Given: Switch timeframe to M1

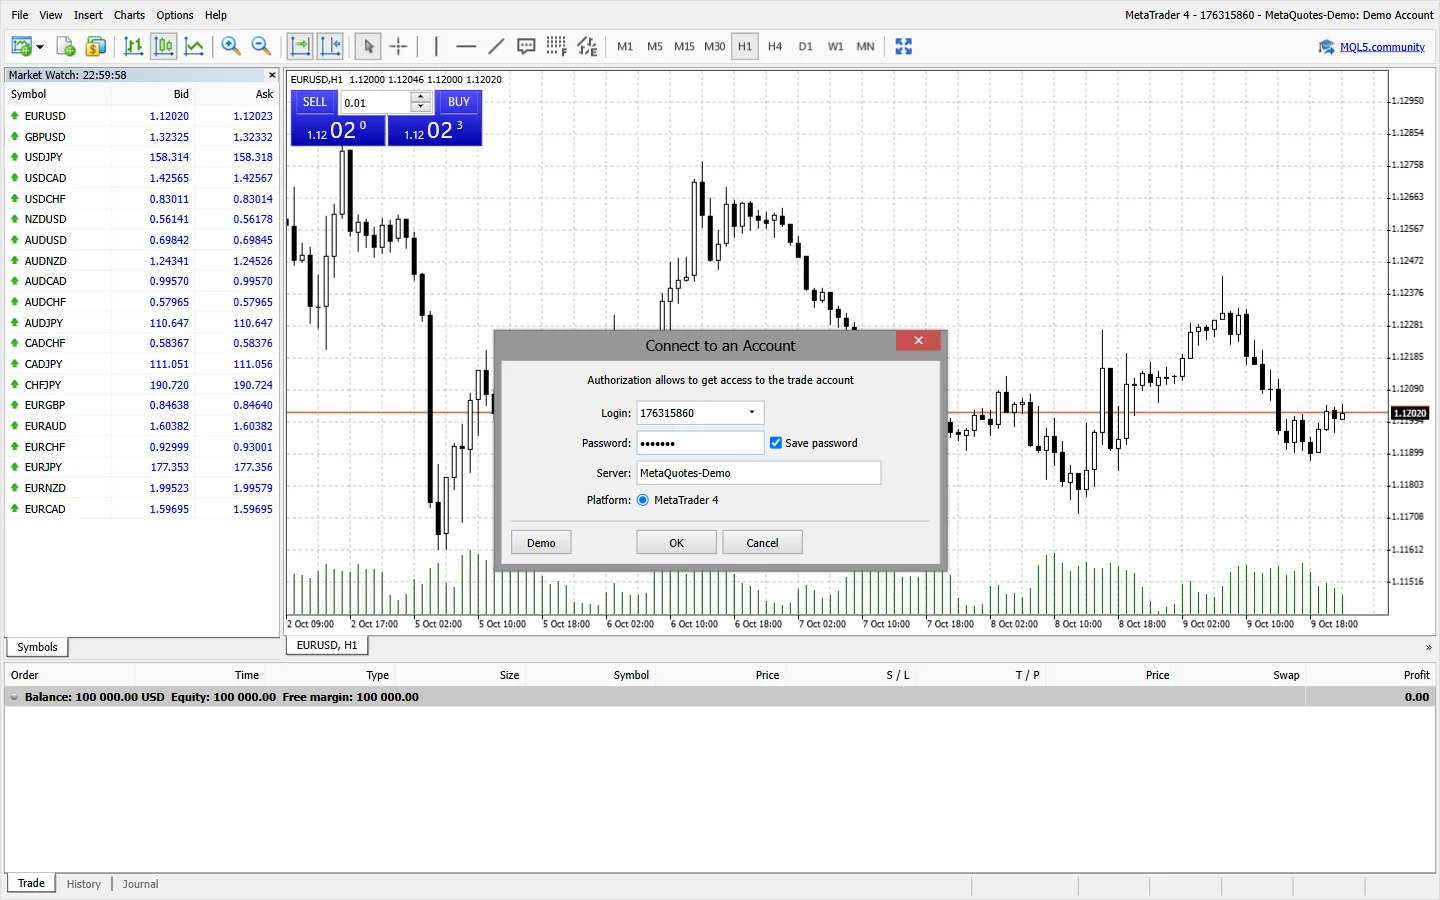Looking at the screenshot, I should [x=625, y=46].
